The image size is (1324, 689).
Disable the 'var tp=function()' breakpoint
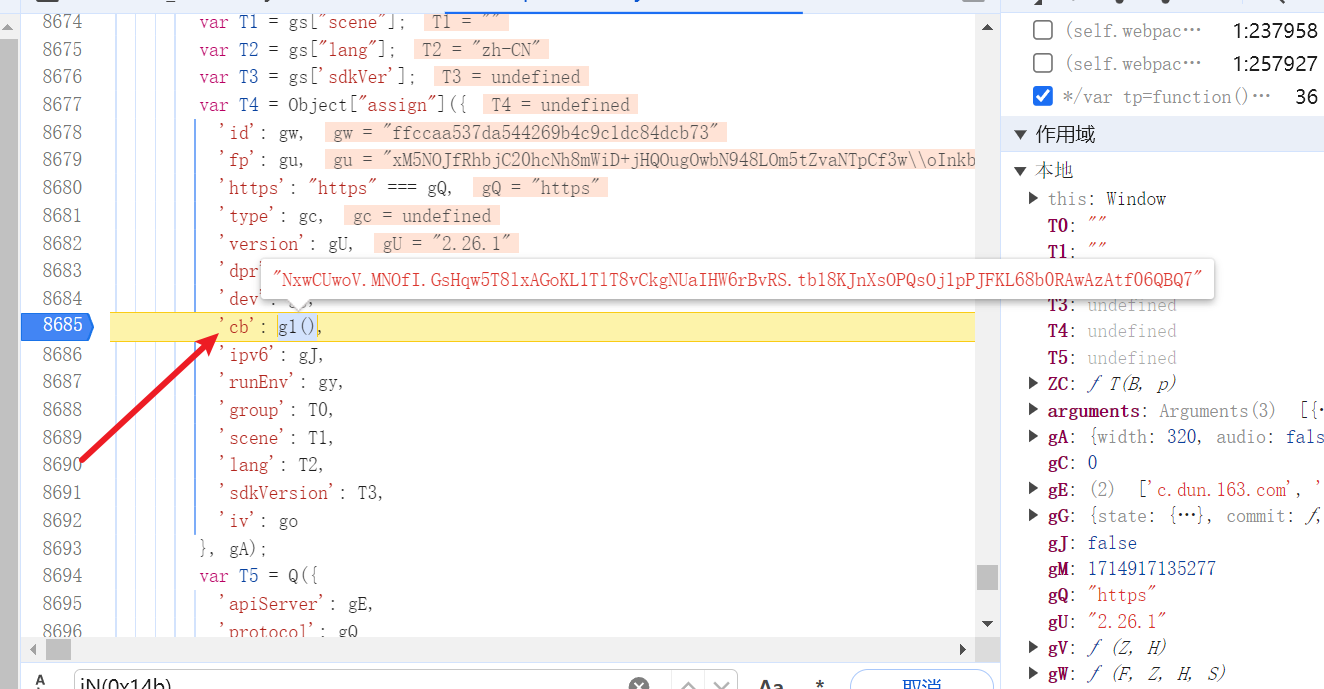(1043, 96)
